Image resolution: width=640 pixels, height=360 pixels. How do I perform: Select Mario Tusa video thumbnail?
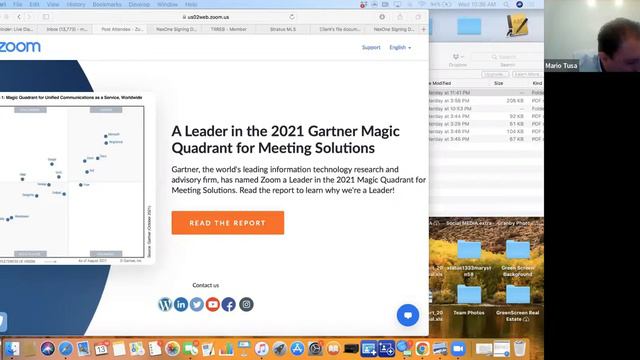(592, 36)
